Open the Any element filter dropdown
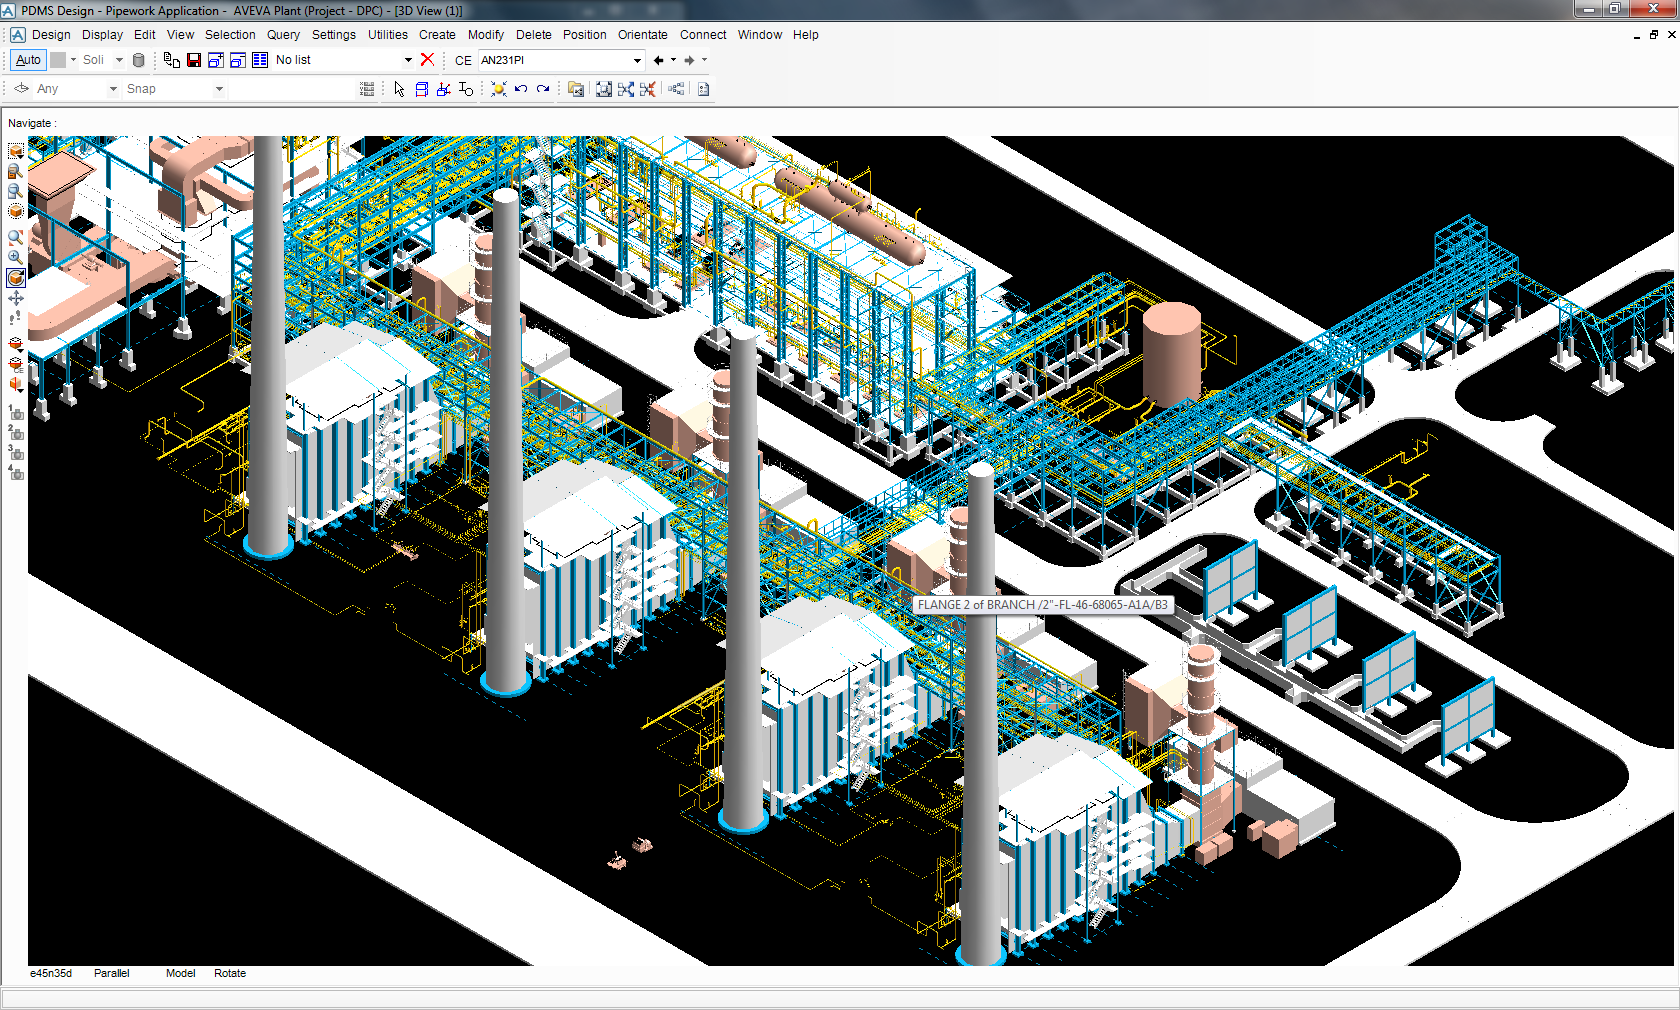 113,89
